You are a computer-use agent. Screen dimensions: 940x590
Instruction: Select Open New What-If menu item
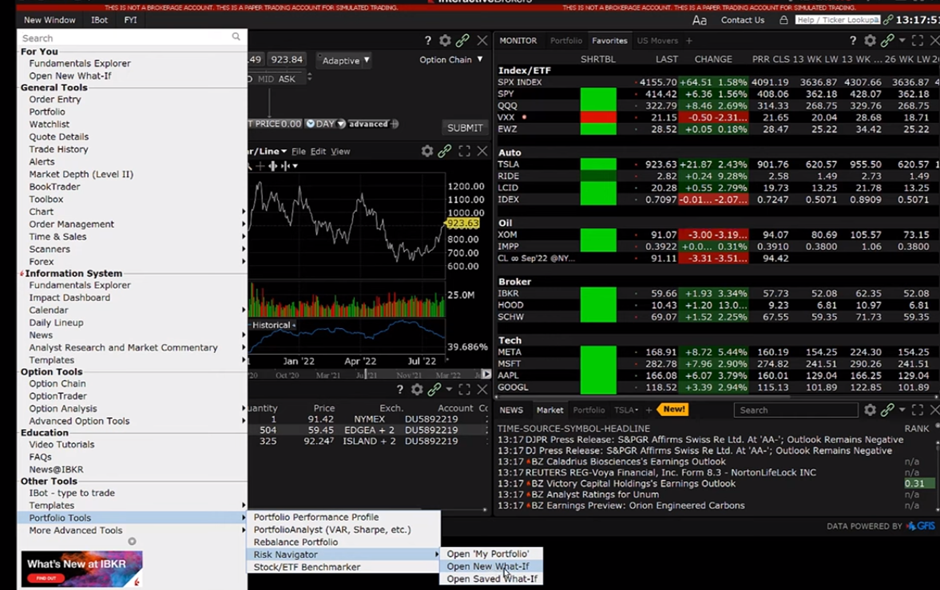491,566
